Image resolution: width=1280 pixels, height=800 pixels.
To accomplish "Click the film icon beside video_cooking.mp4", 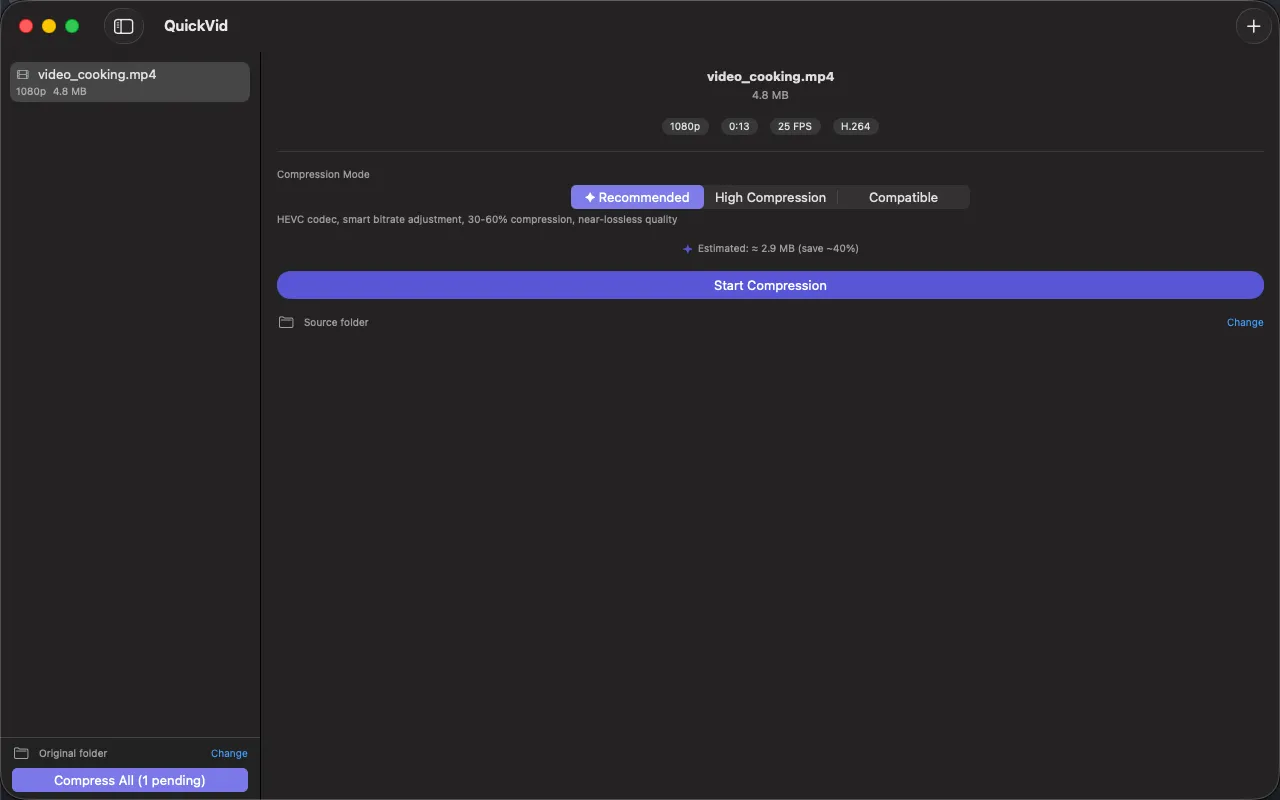I will (23, 74).
